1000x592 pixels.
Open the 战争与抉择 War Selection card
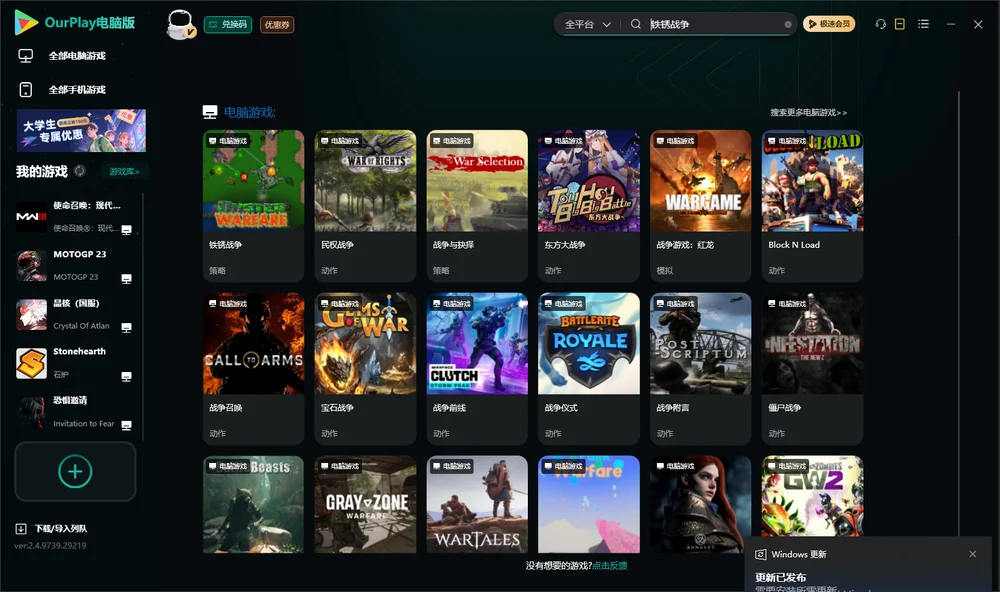tap(477, 205)
